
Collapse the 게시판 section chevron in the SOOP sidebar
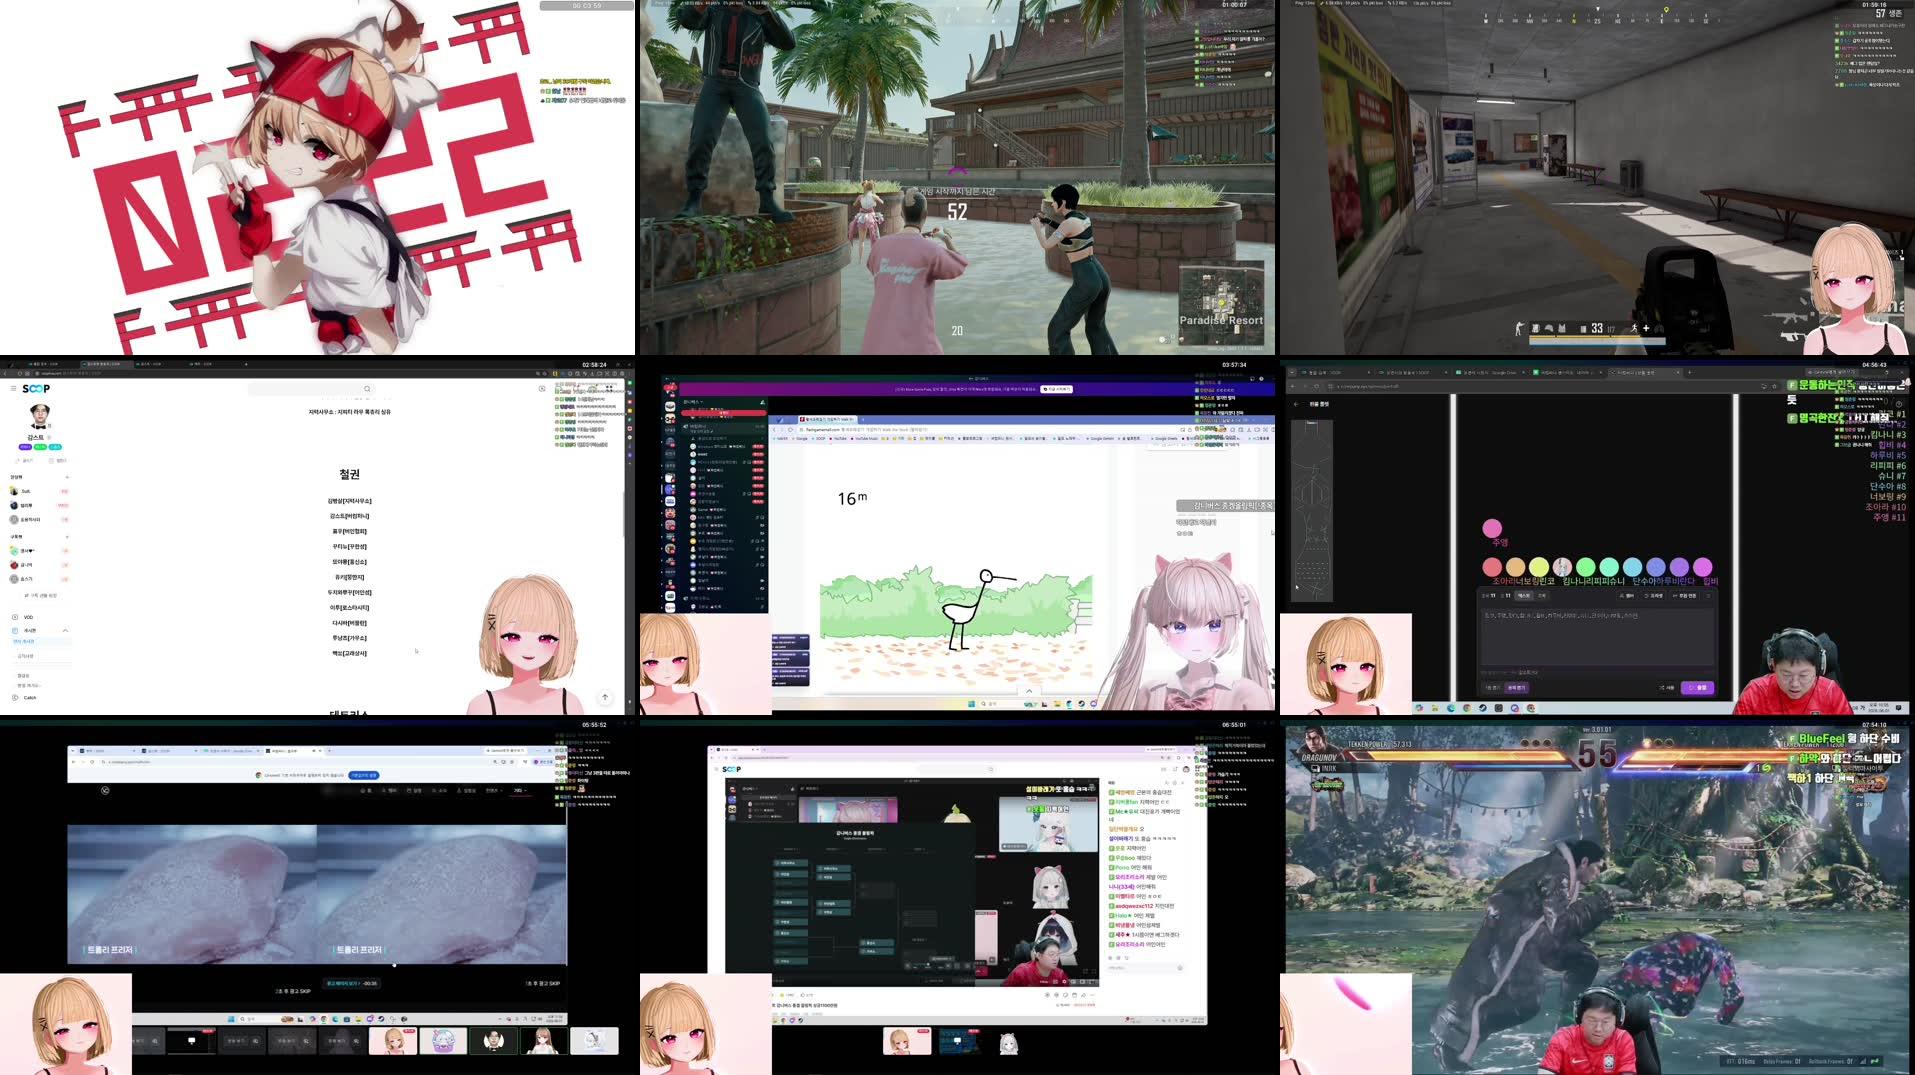[x=65, y=630]
